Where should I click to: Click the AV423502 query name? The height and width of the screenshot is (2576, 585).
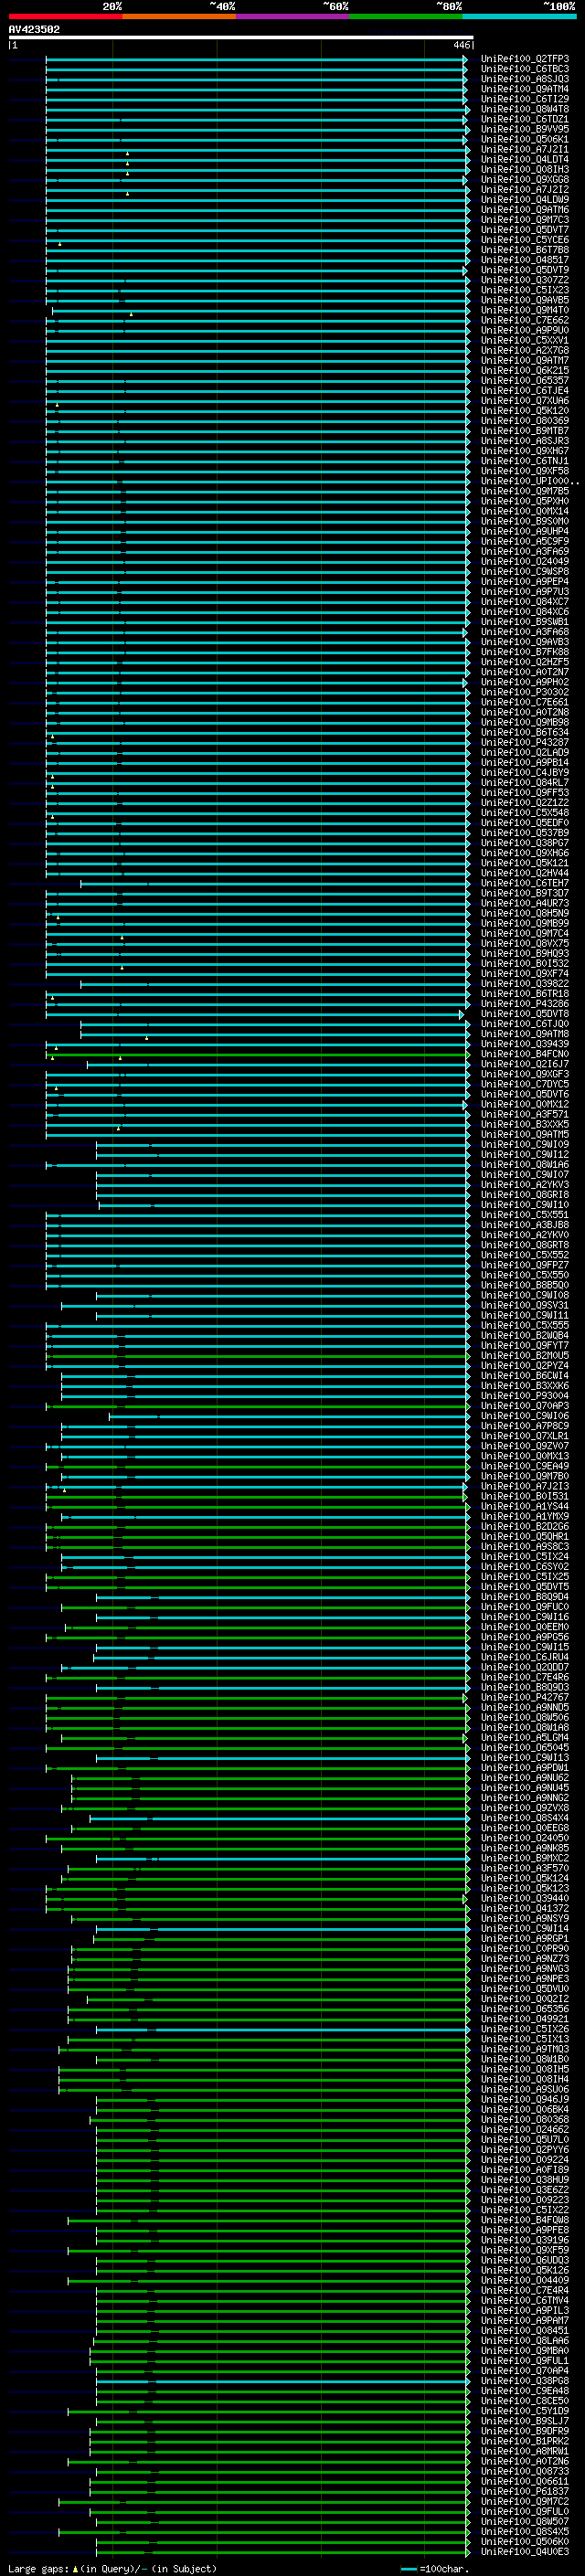(x=34, y=29)
